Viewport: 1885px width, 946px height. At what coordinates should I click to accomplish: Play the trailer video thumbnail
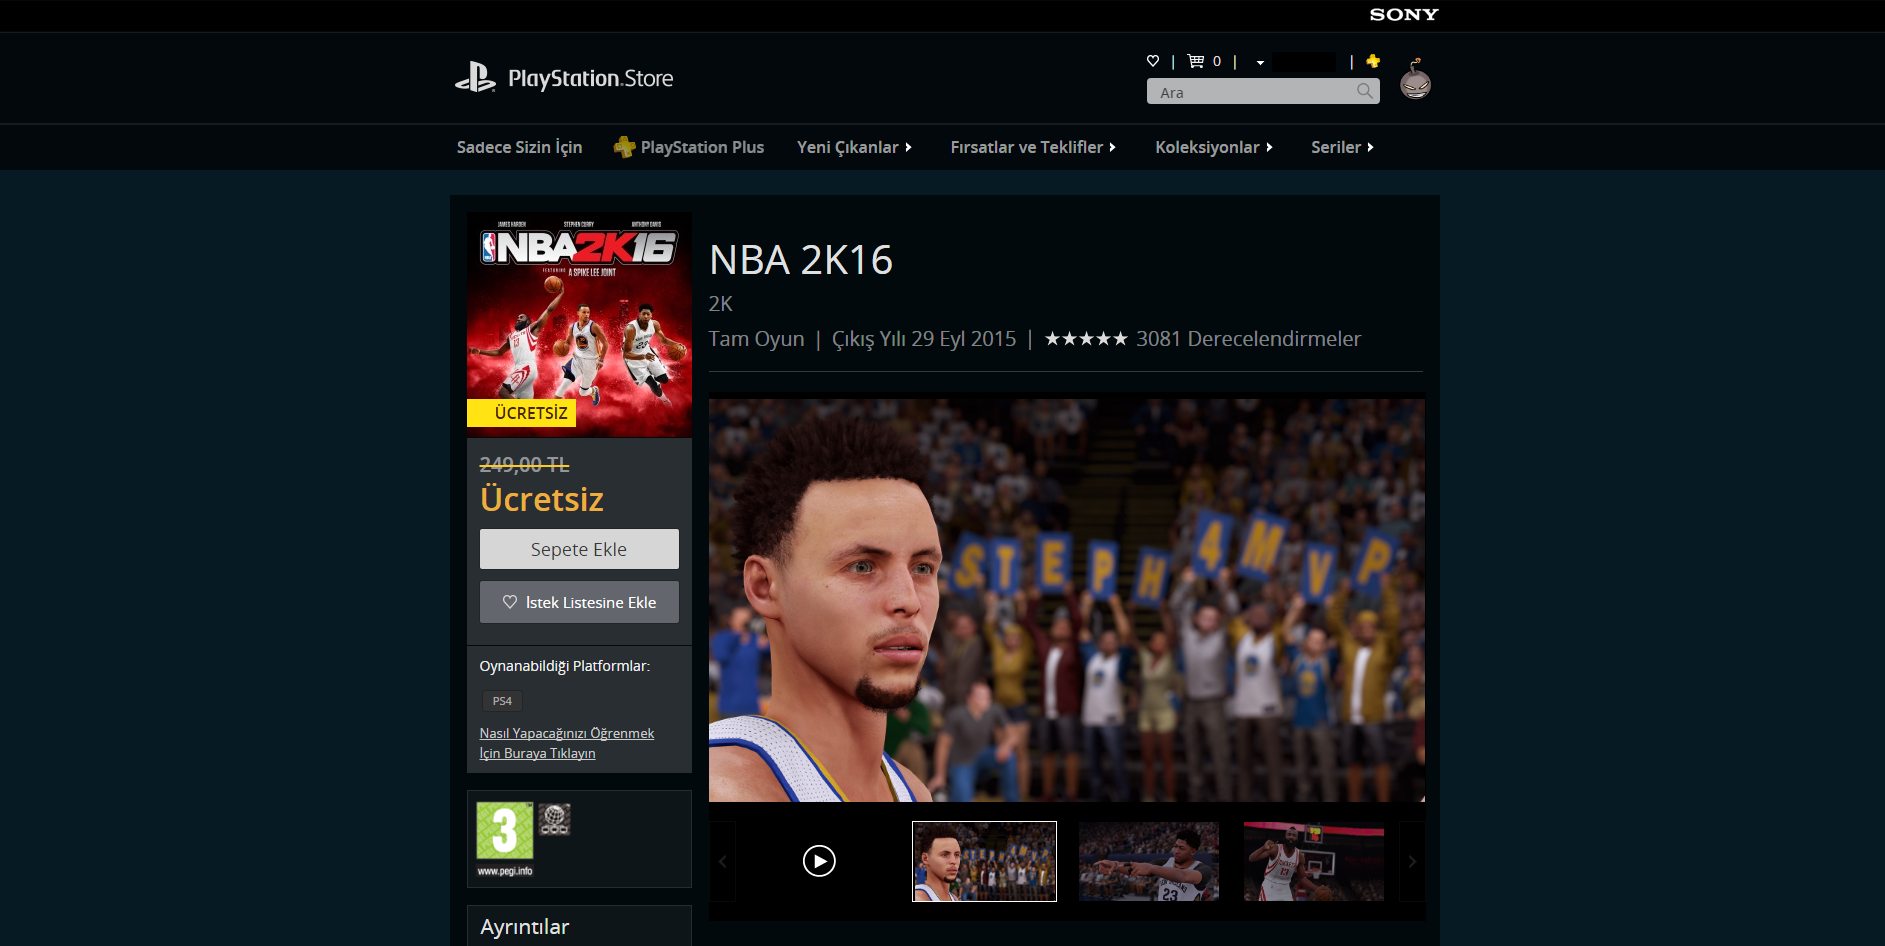[x=819, y=861]
